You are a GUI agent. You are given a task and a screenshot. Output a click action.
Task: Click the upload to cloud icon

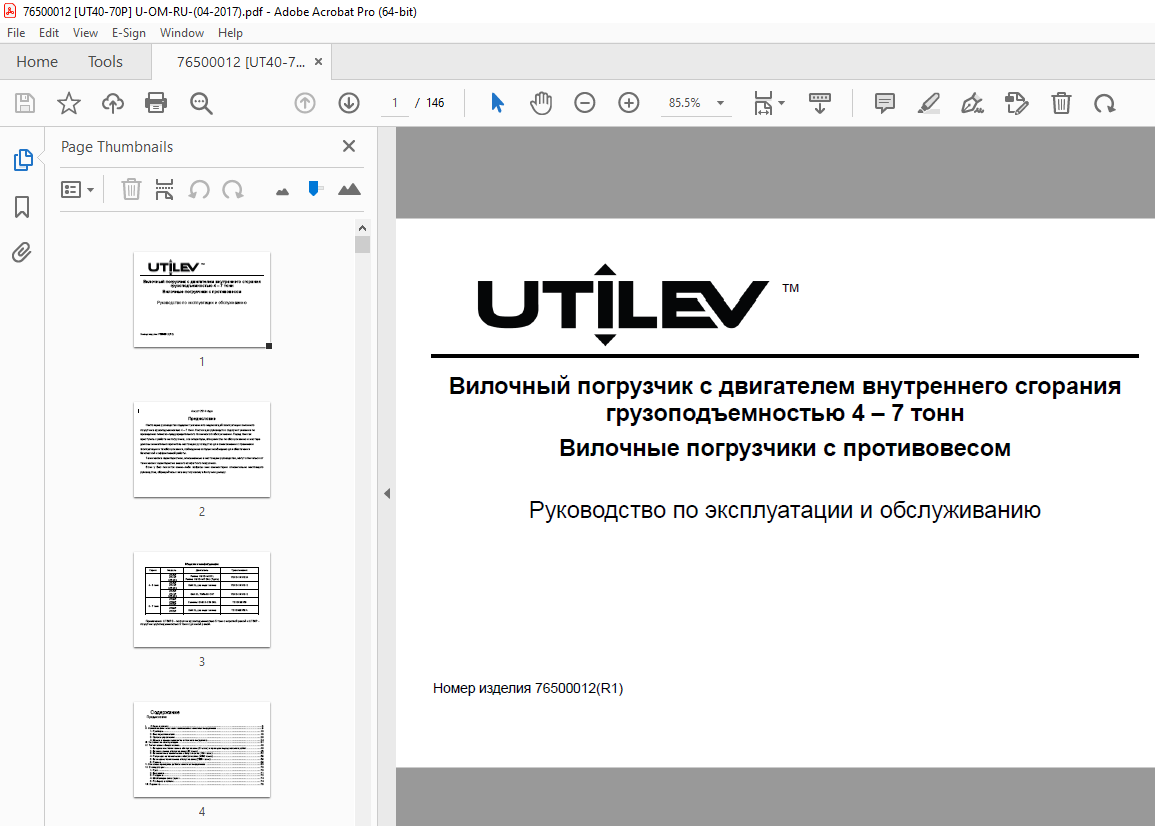(113, 103)
